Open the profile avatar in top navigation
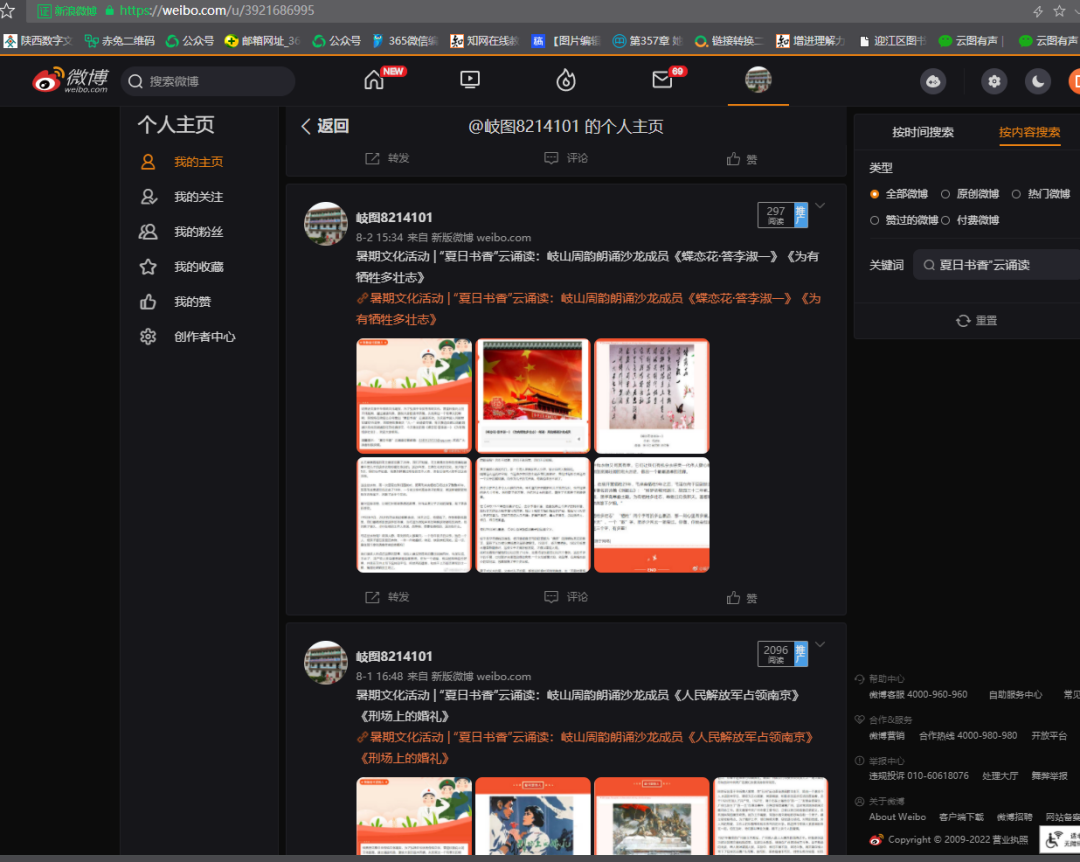Image resolution: width=1080 pixels, height=862 pixels. pos(758,79)
